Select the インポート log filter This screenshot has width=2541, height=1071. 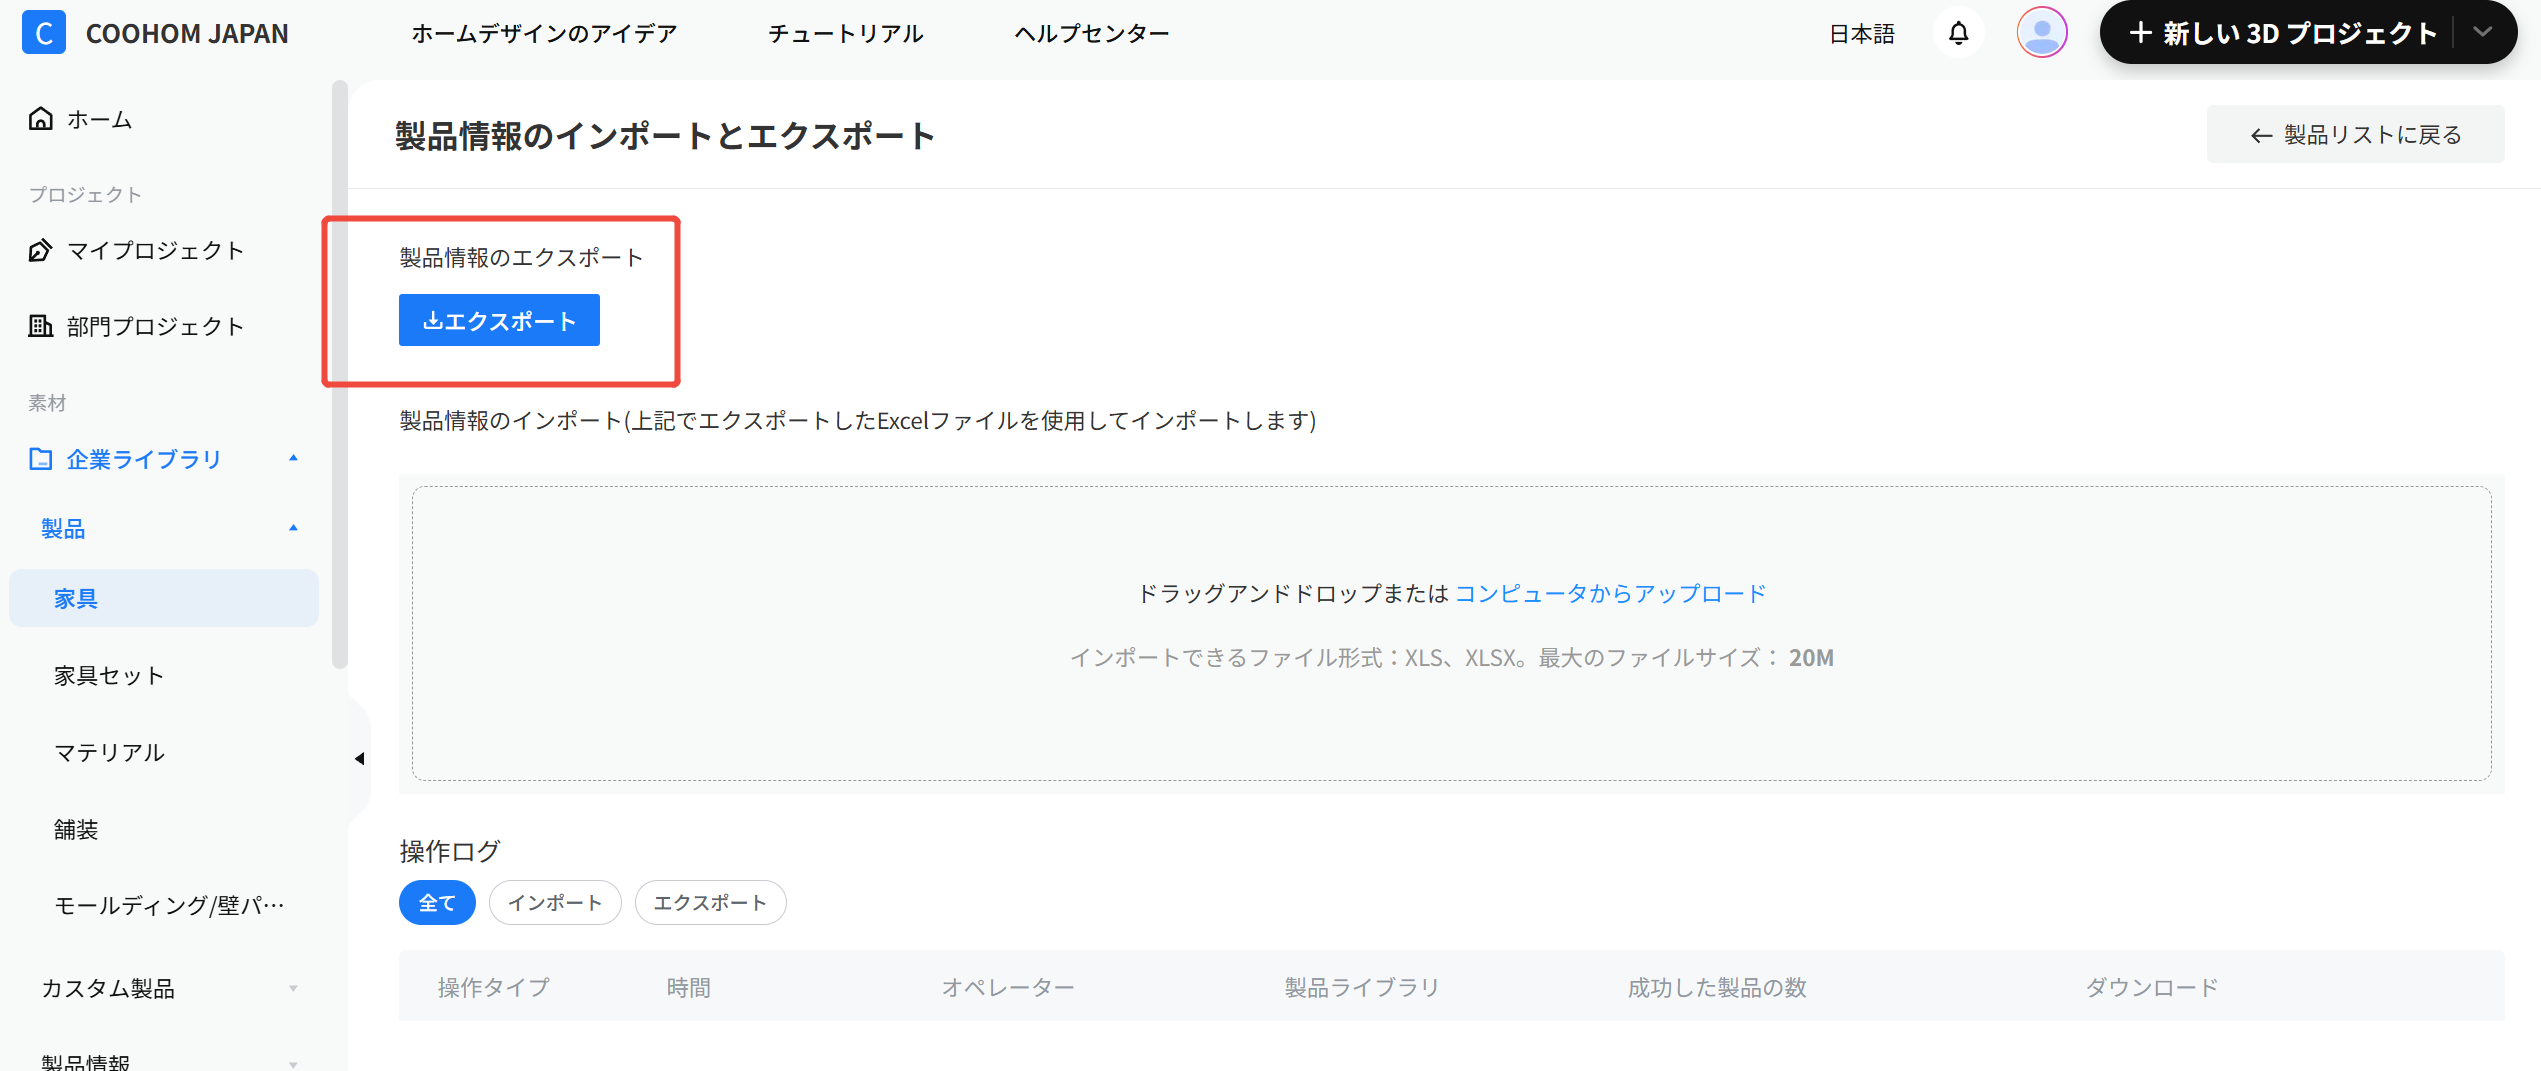point(555,903)
